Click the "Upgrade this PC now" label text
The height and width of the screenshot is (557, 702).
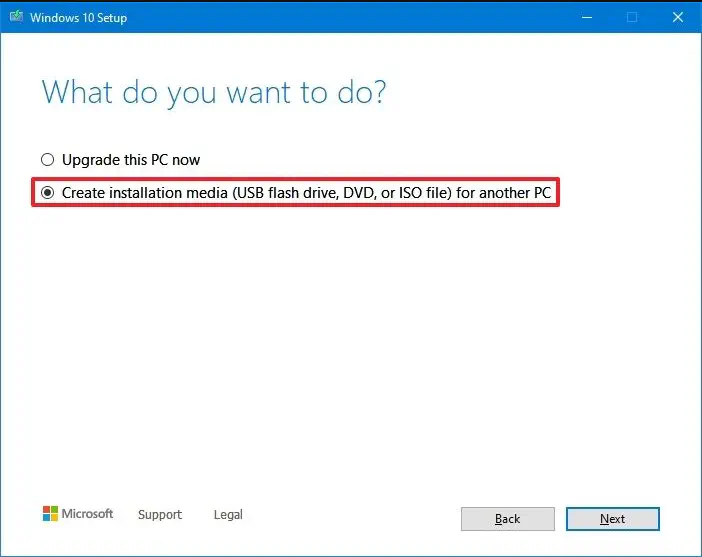click(x=131, y=159)
